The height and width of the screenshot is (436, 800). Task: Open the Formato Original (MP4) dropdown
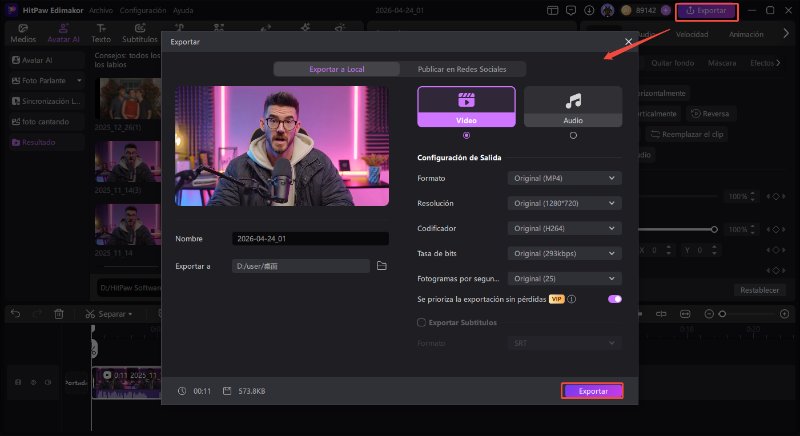[x=564, y=178]
